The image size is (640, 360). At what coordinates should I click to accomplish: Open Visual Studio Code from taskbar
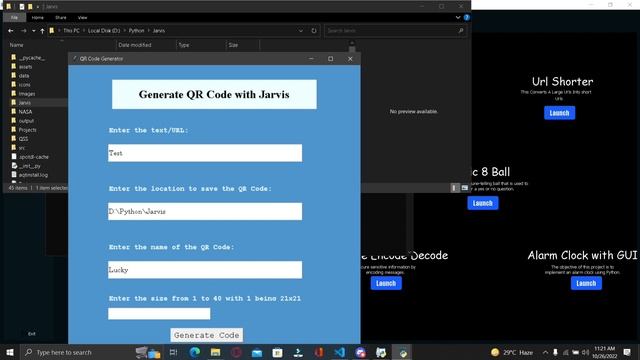340,352
